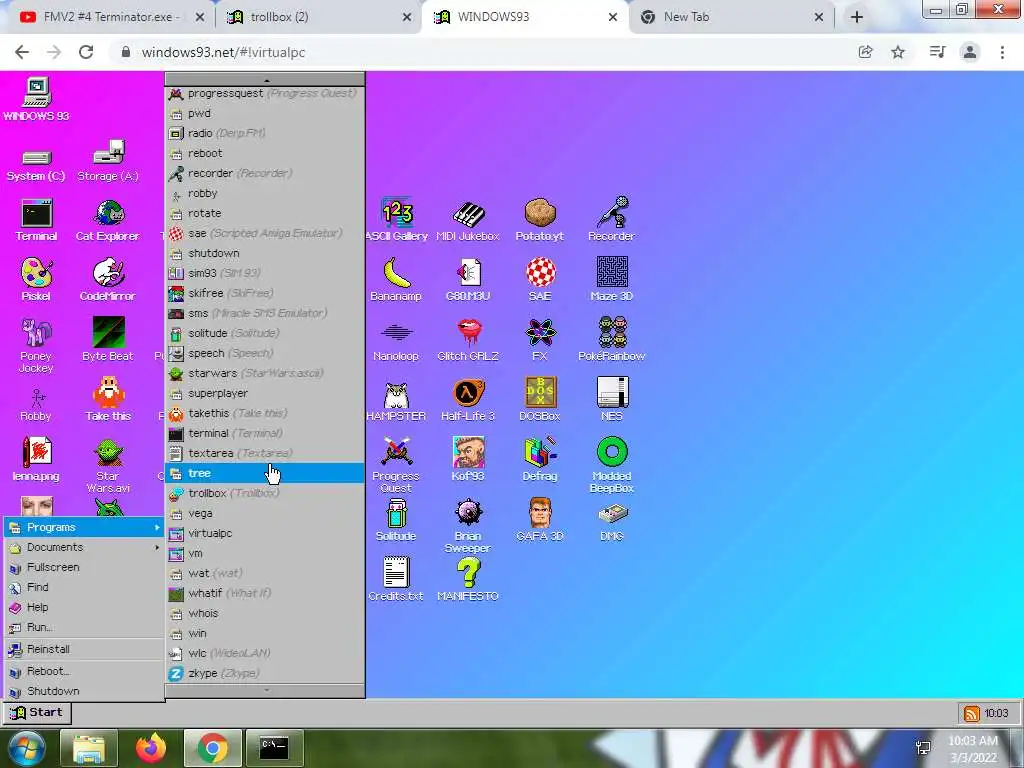Open CodeMirror desktop icon
The image size is (1024, 768).
(x=108, y=280)
